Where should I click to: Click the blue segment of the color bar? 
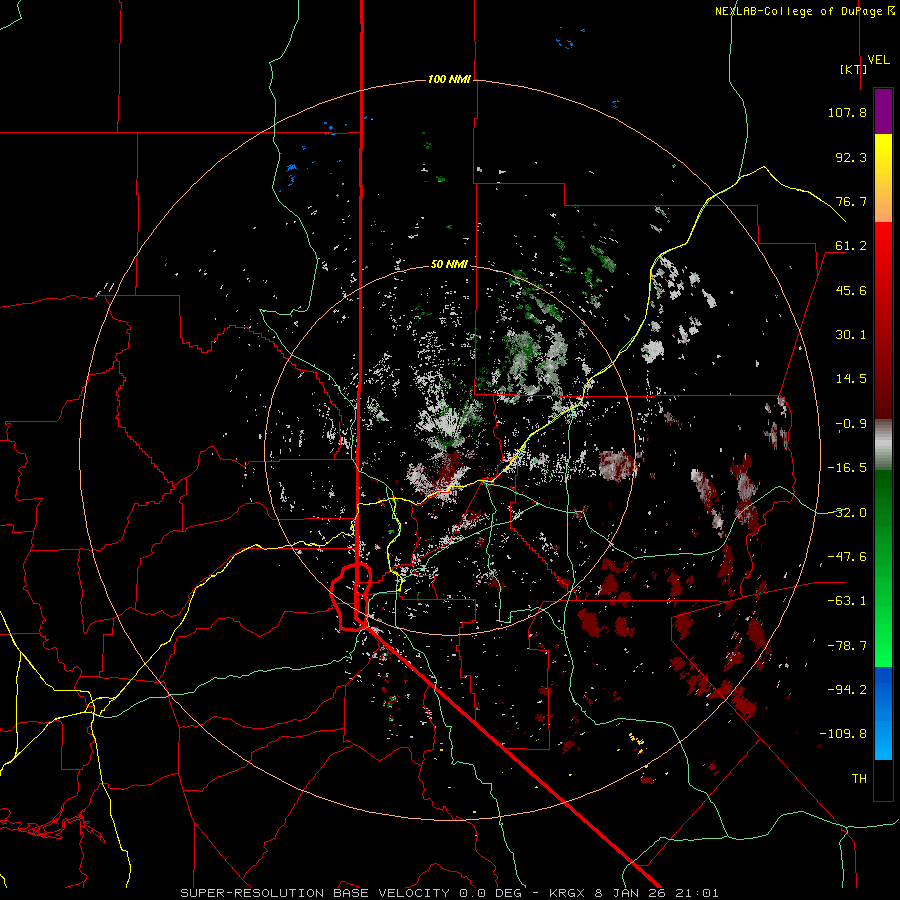(883, 713)
